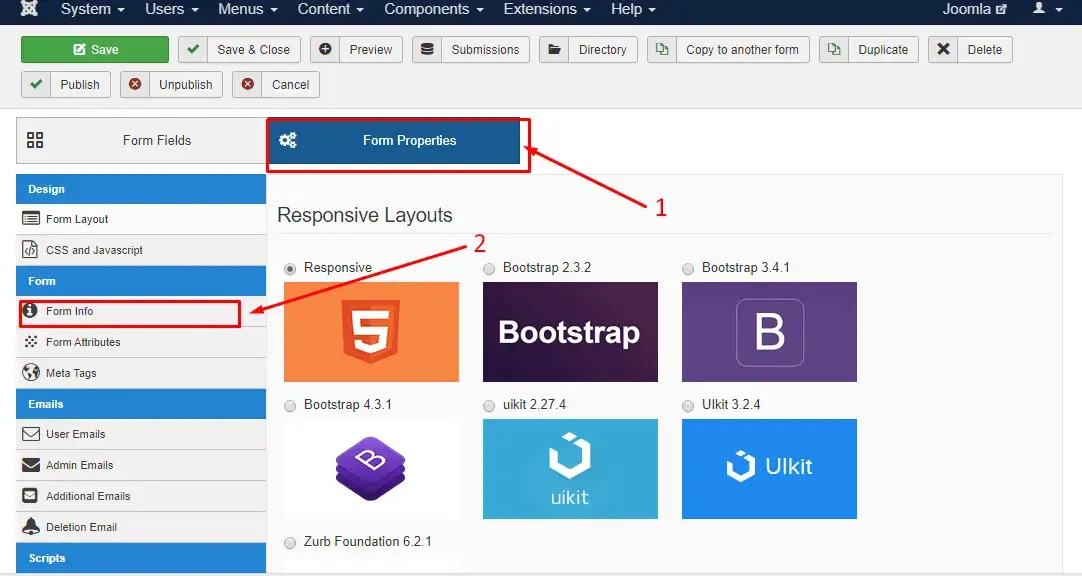The width and height of the screenshot is (1082, 576).
Task: Click the Submissions database icon
Action: [427, 49]
